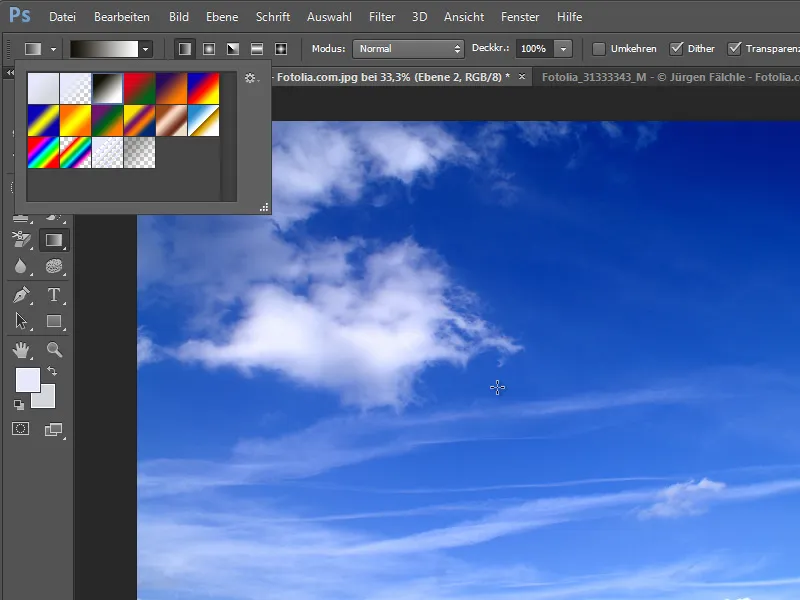
Task: Select the Gradient tool in the toolbox
Action: click(x=54, y=240)
